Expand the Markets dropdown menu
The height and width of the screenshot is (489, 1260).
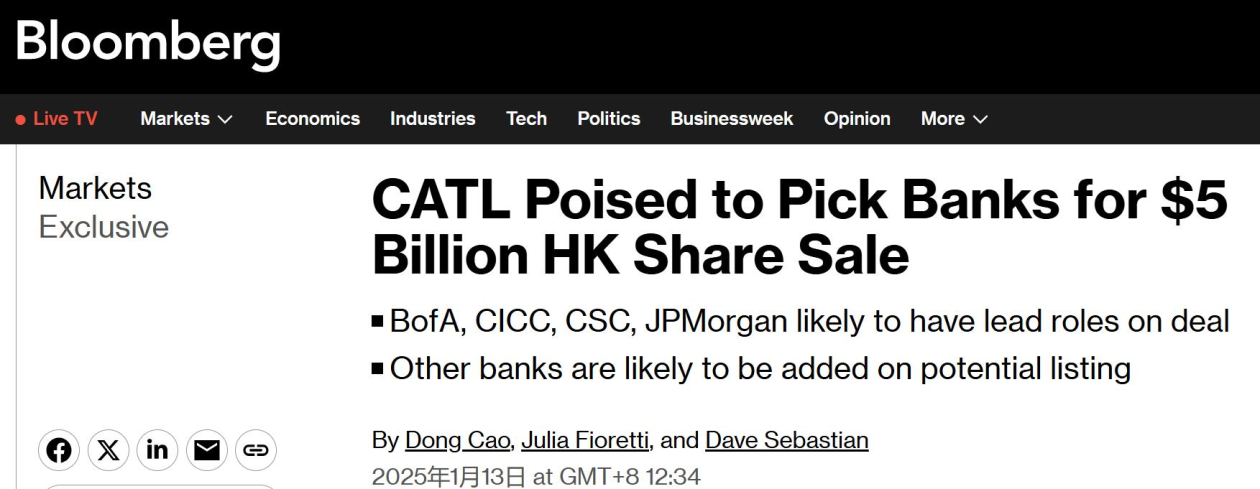point(186,118)
